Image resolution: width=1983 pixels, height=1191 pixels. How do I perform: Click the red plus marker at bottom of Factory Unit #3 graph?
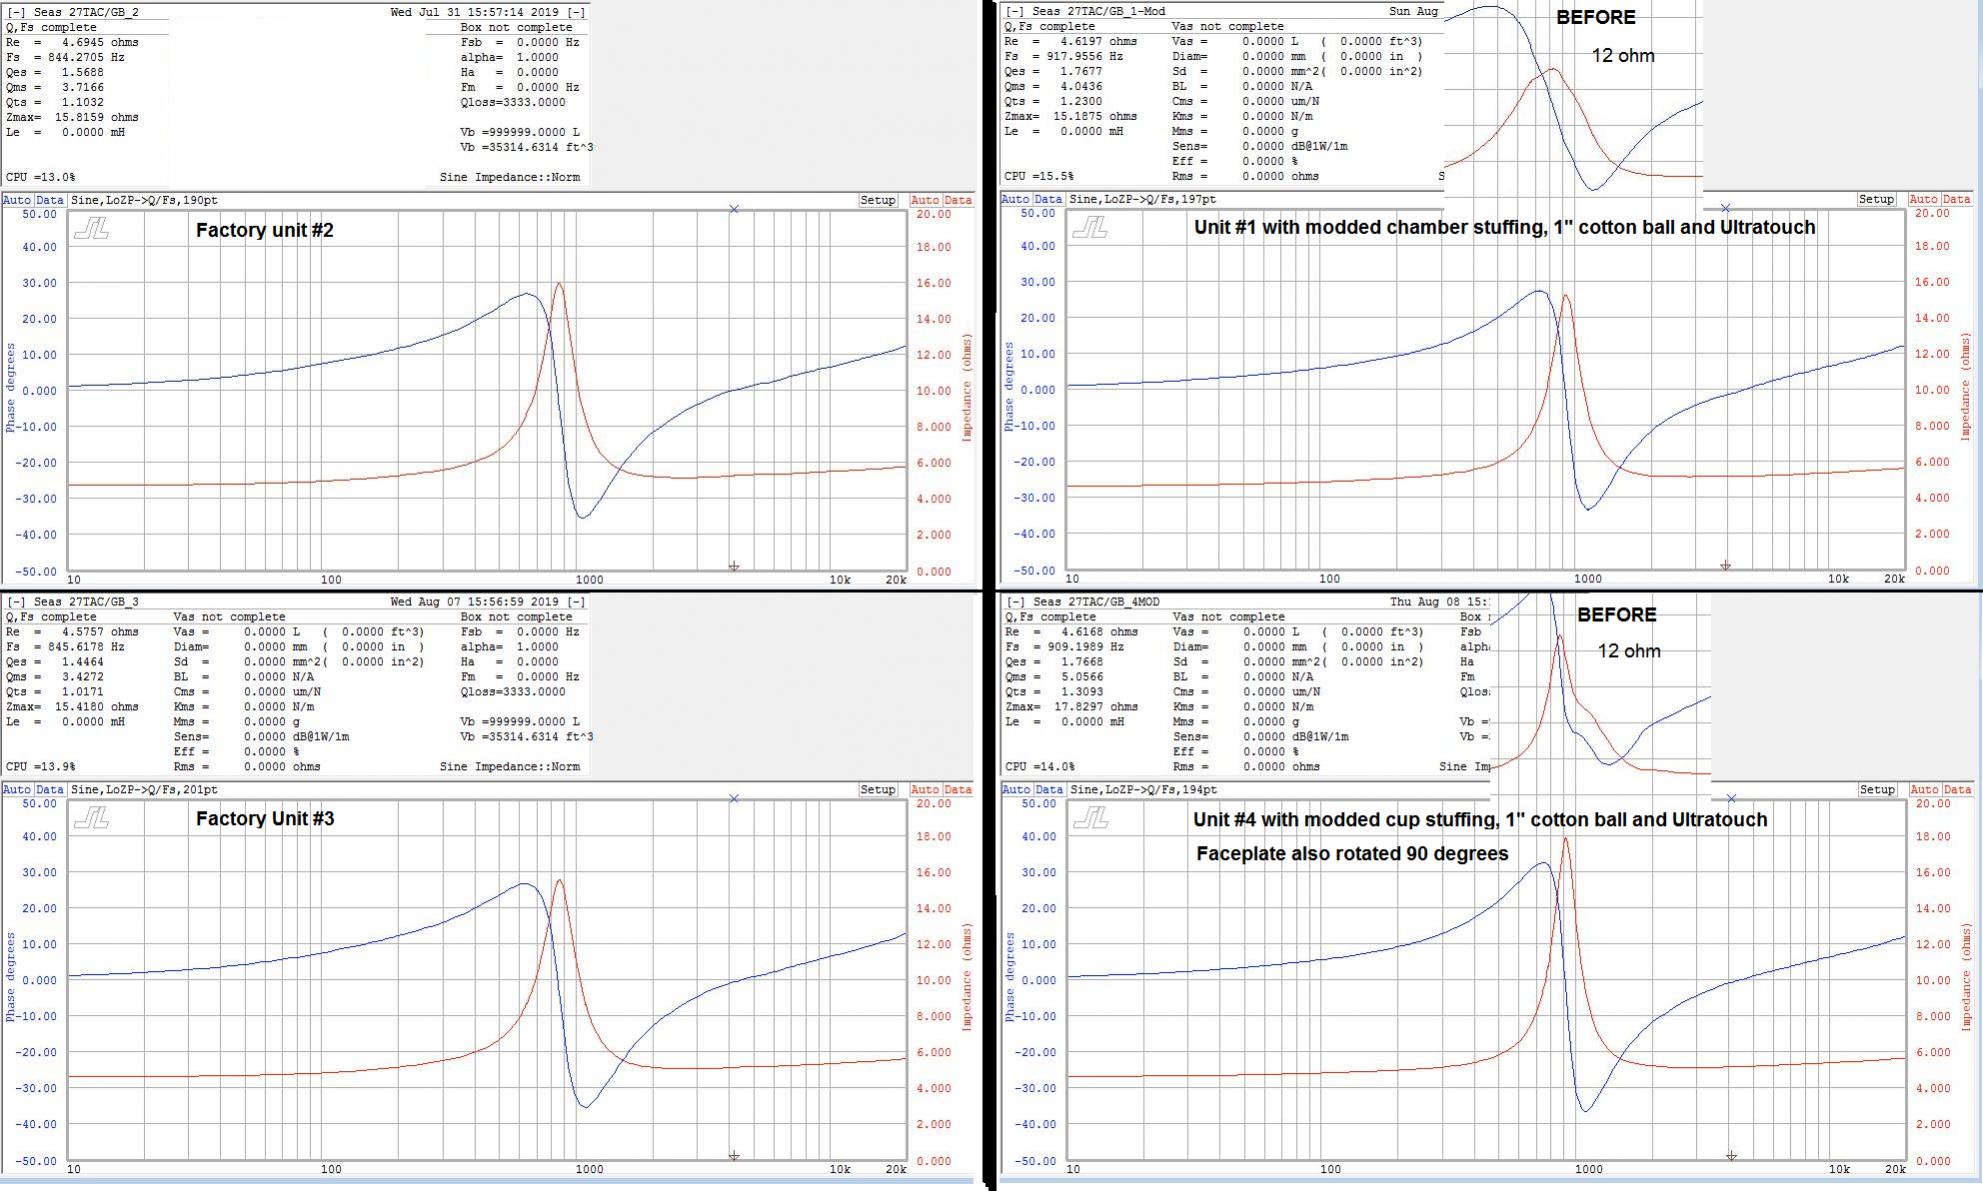[x=734, y=1155]
